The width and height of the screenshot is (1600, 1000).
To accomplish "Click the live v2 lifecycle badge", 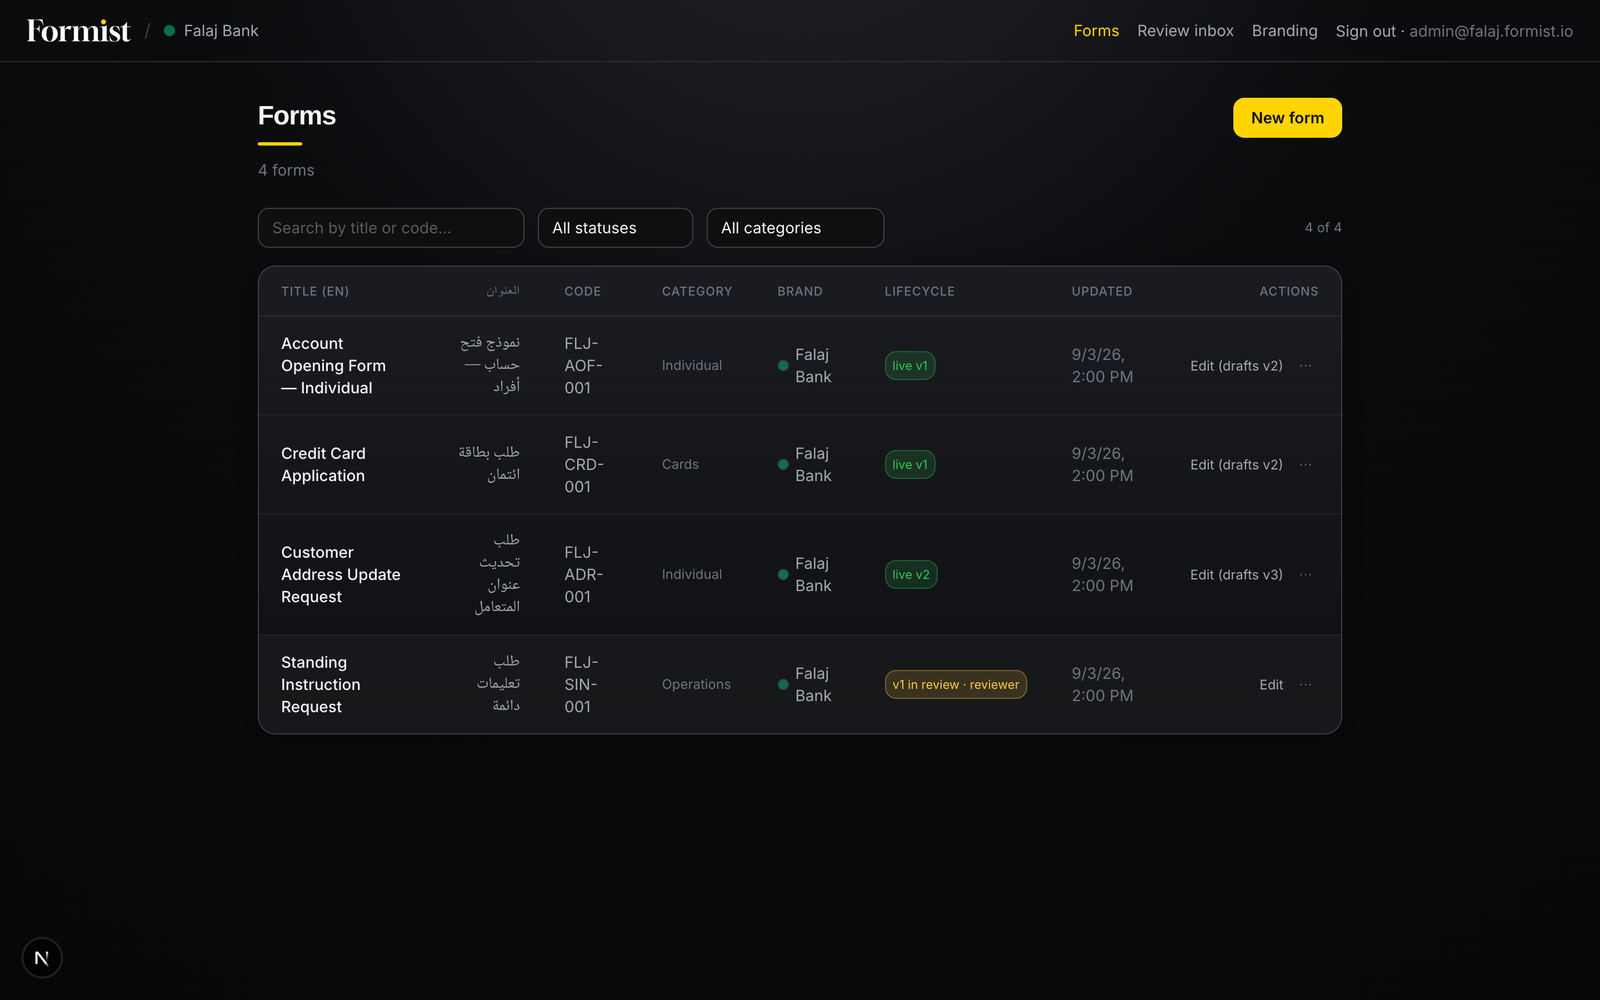I will coord(911,575).
